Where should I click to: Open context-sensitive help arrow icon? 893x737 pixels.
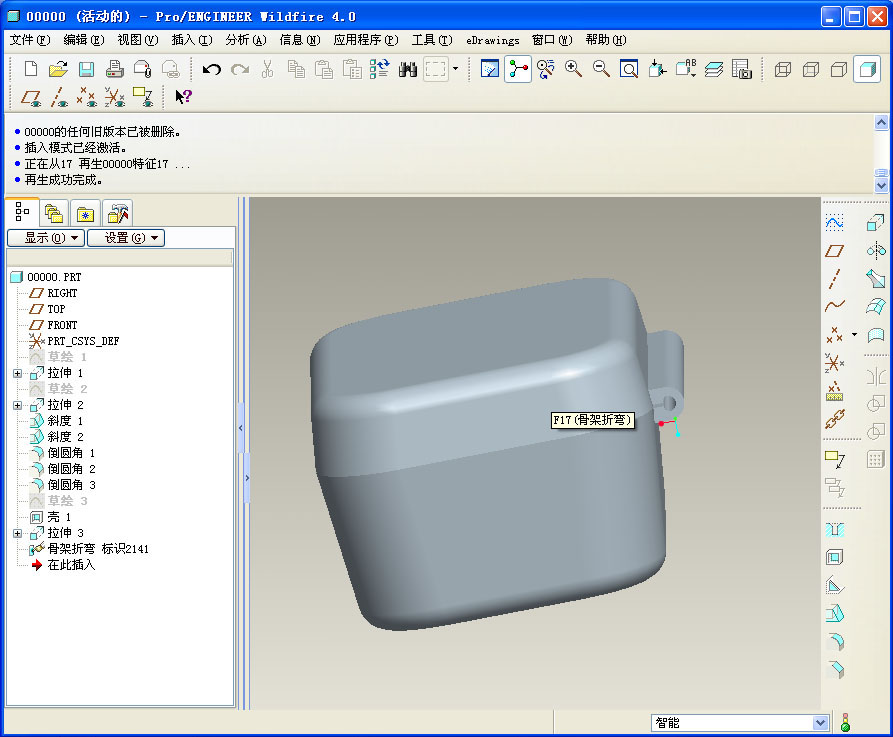183,97
